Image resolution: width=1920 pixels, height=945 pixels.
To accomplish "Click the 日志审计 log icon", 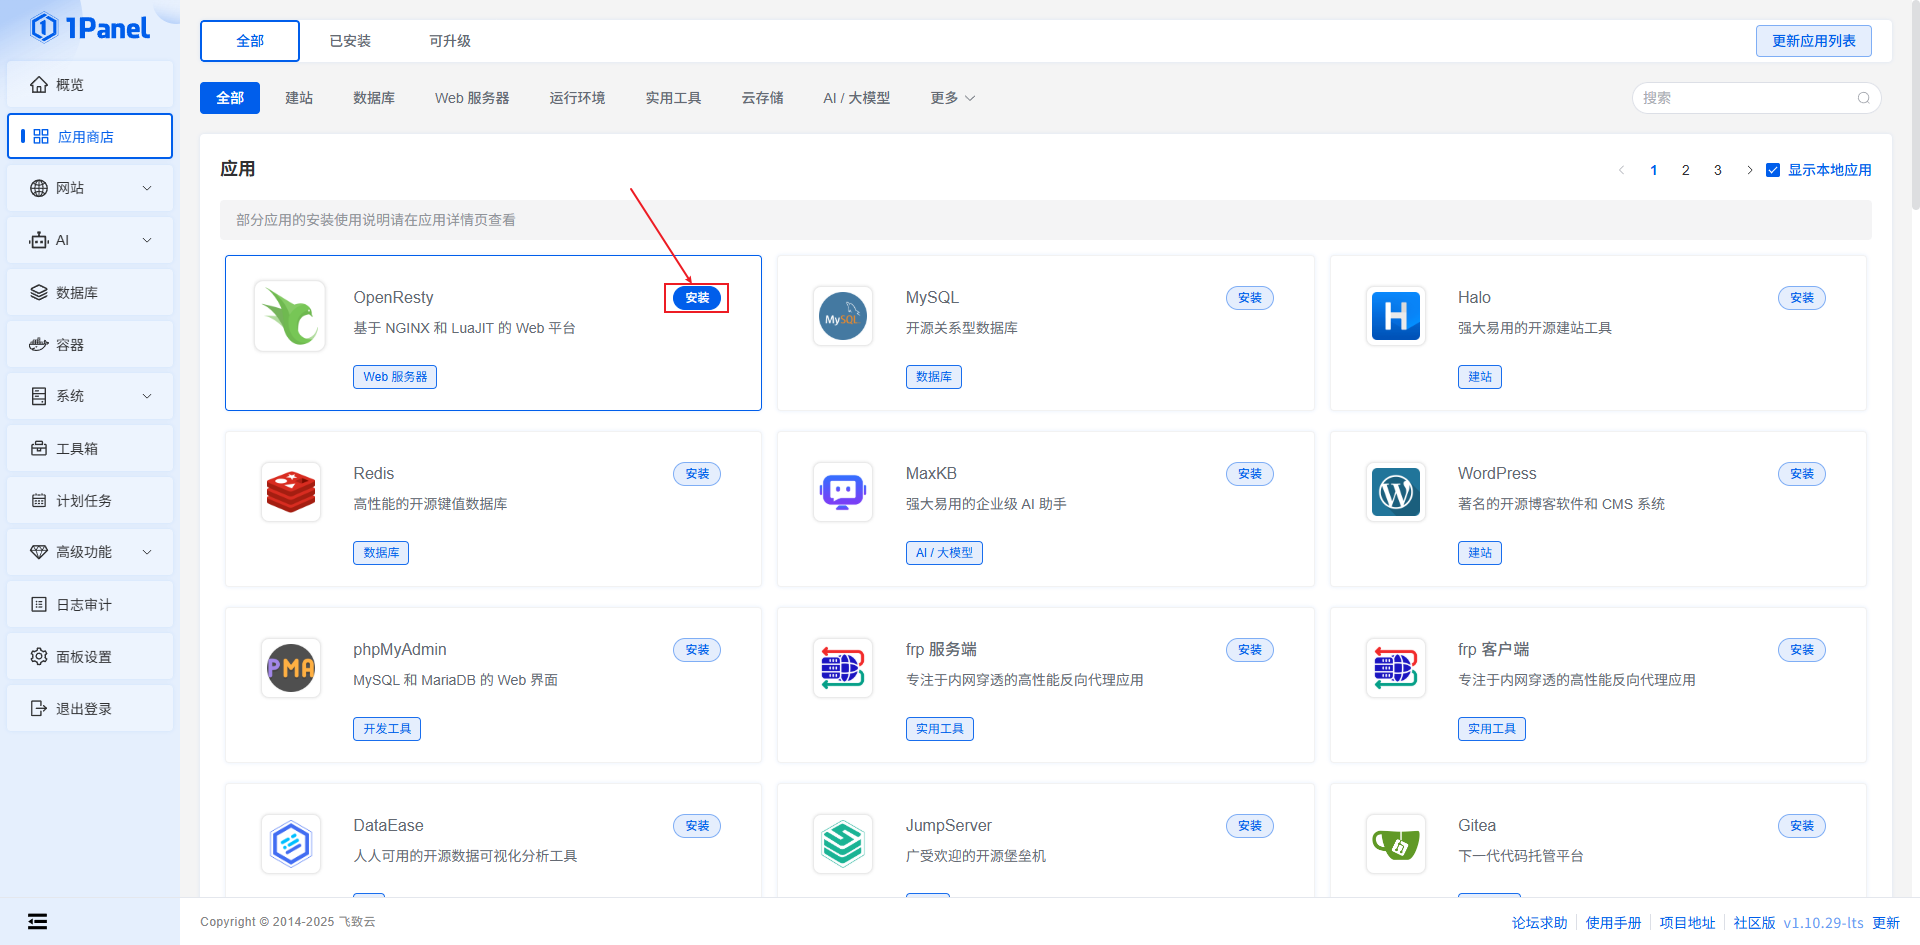I will pos(39,604).
